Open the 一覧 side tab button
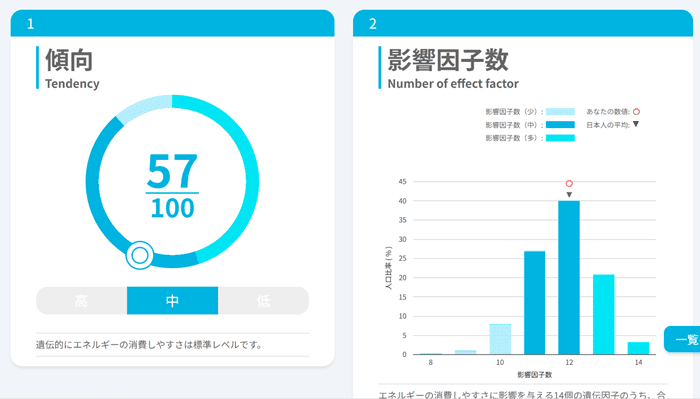The image size is (700, 399). [x=682, y=339]
